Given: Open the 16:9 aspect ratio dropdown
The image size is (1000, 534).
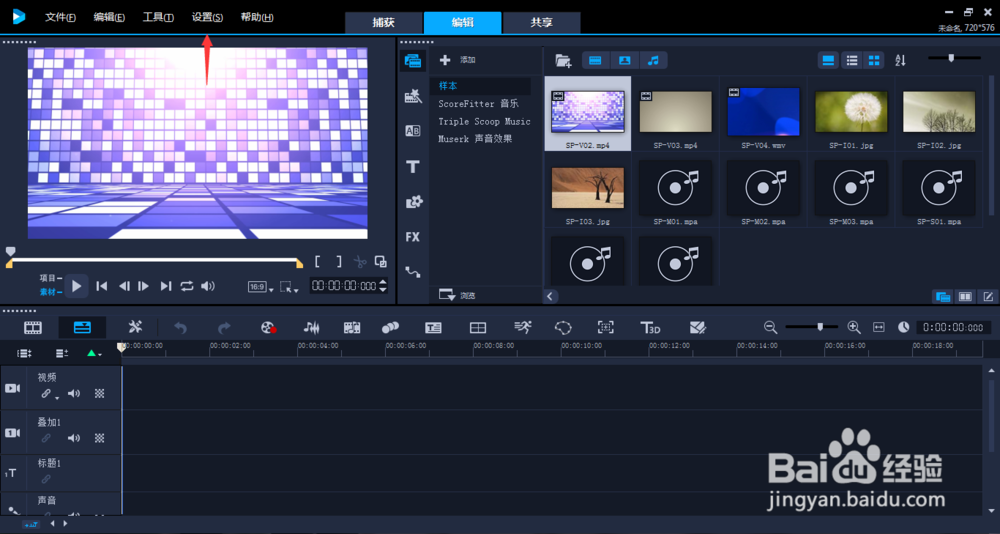Looking at the screenshot, I should pos(260,287).
